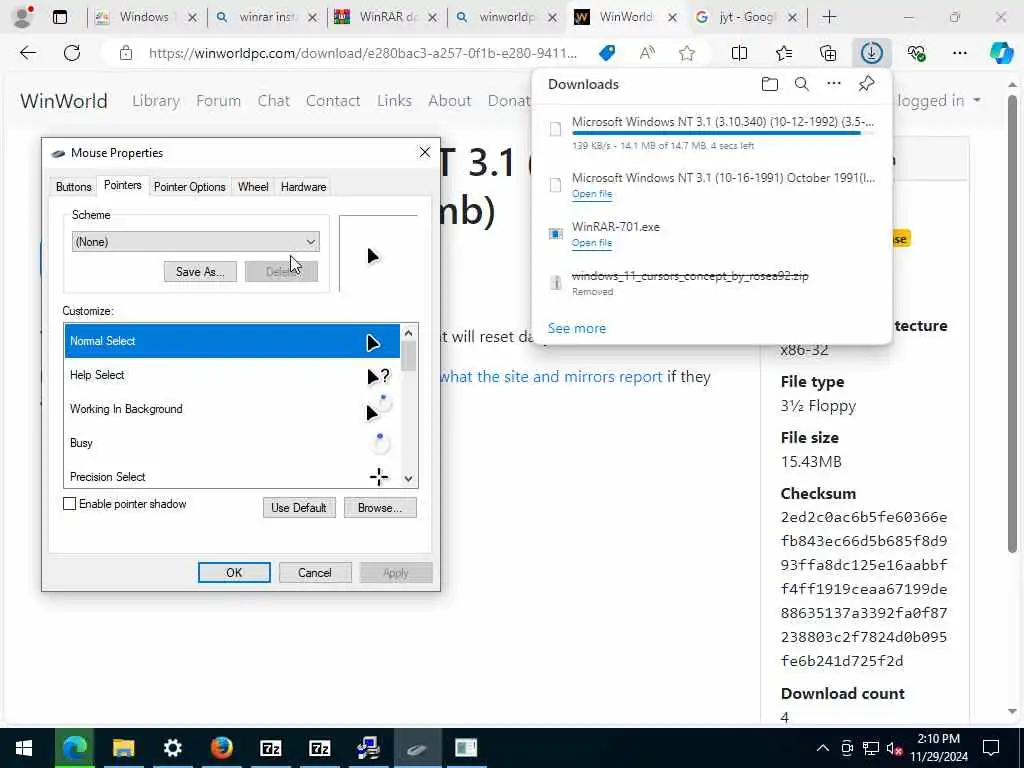1024x768 pixels.
Task: Open Windows Start menu
Action: [24, 748]
